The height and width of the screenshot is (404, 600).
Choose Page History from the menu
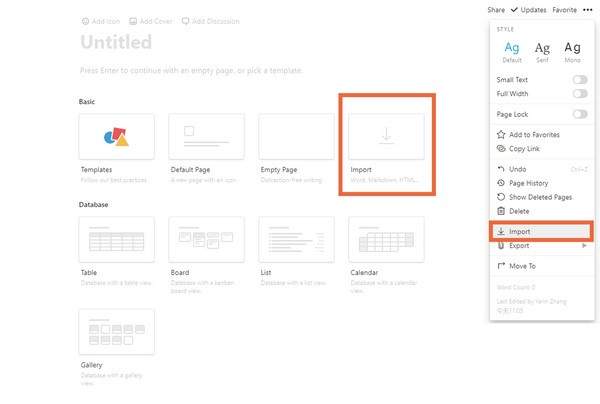click(x=542, y=183)
